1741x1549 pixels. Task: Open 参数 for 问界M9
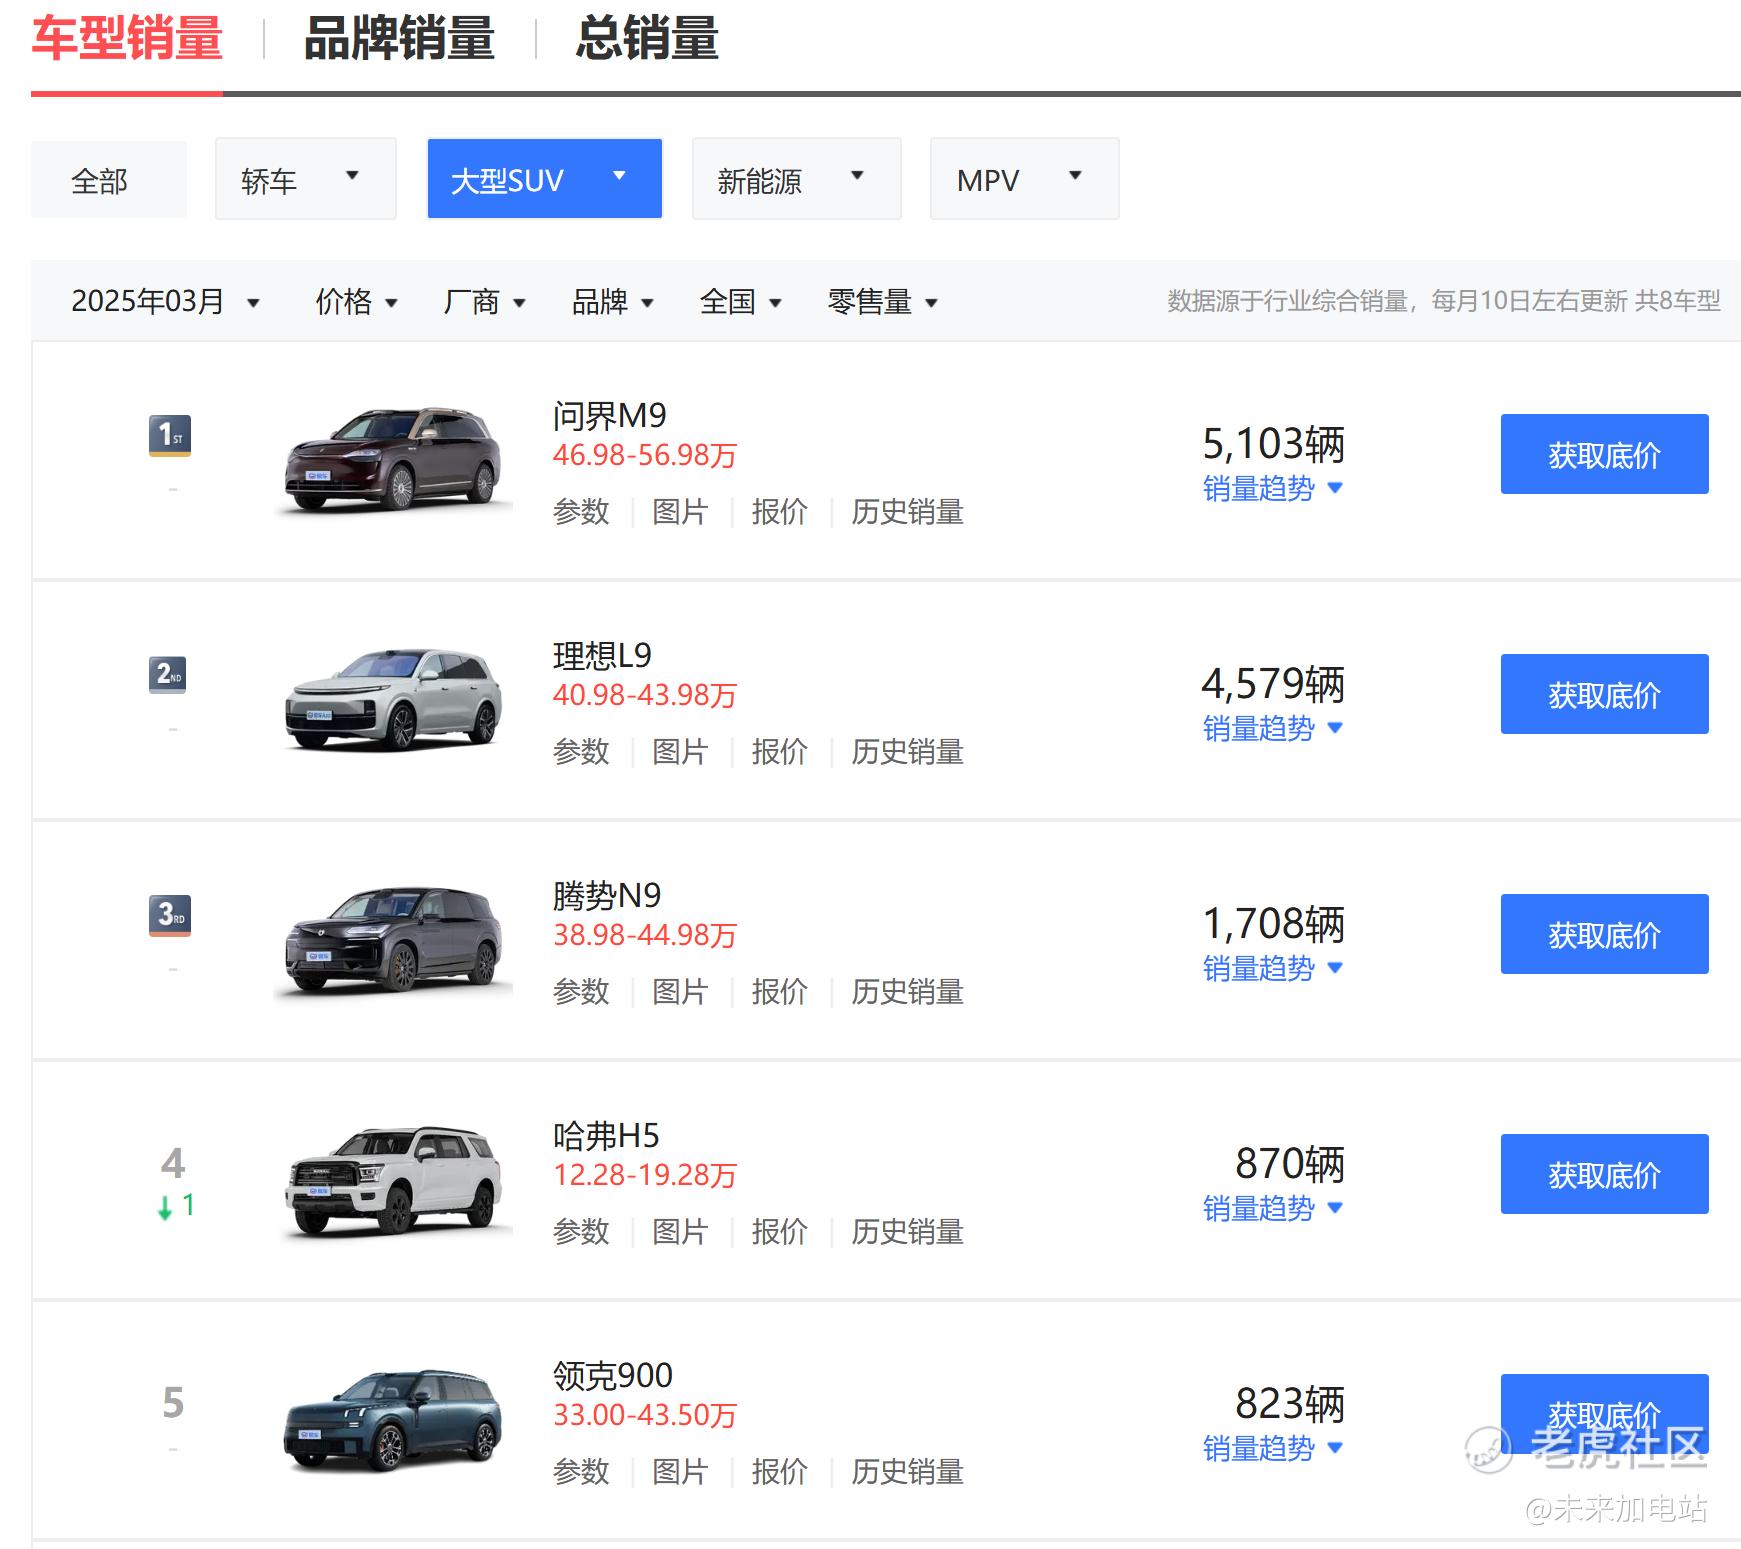tap(581, 512)
